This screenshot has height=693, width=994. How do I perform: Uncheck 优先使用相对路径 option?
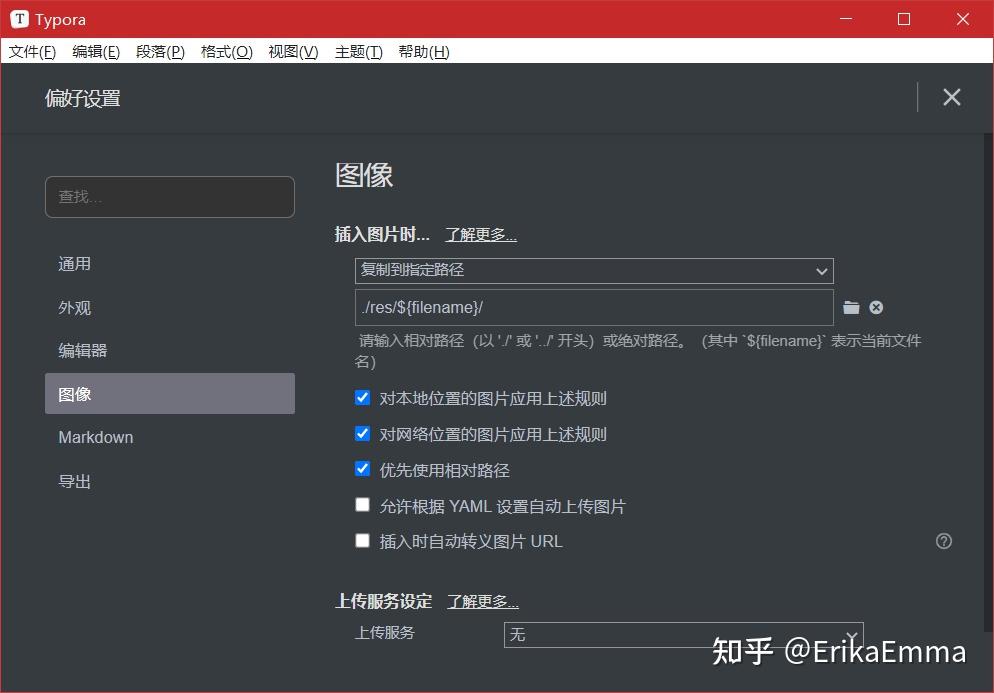(x=362, y=469)
